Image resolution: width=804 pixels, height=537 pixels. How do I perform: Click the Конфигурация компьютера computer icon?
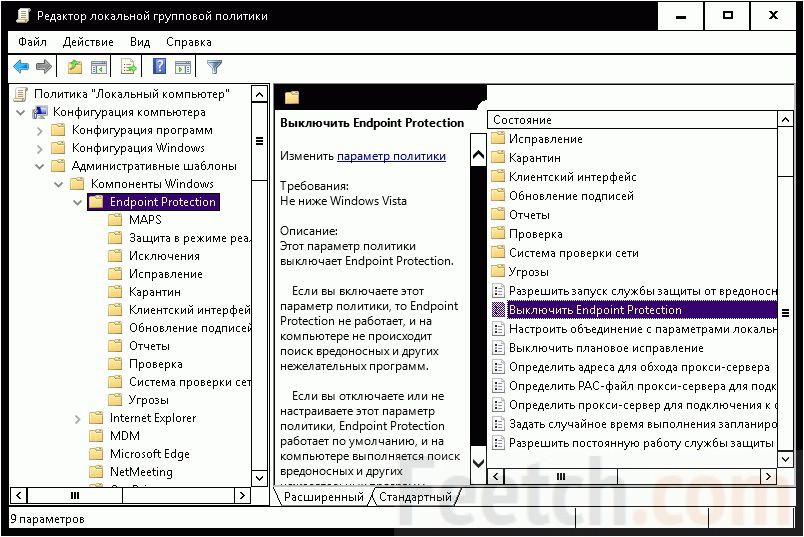pyautogui.click(x=40, y=112)
